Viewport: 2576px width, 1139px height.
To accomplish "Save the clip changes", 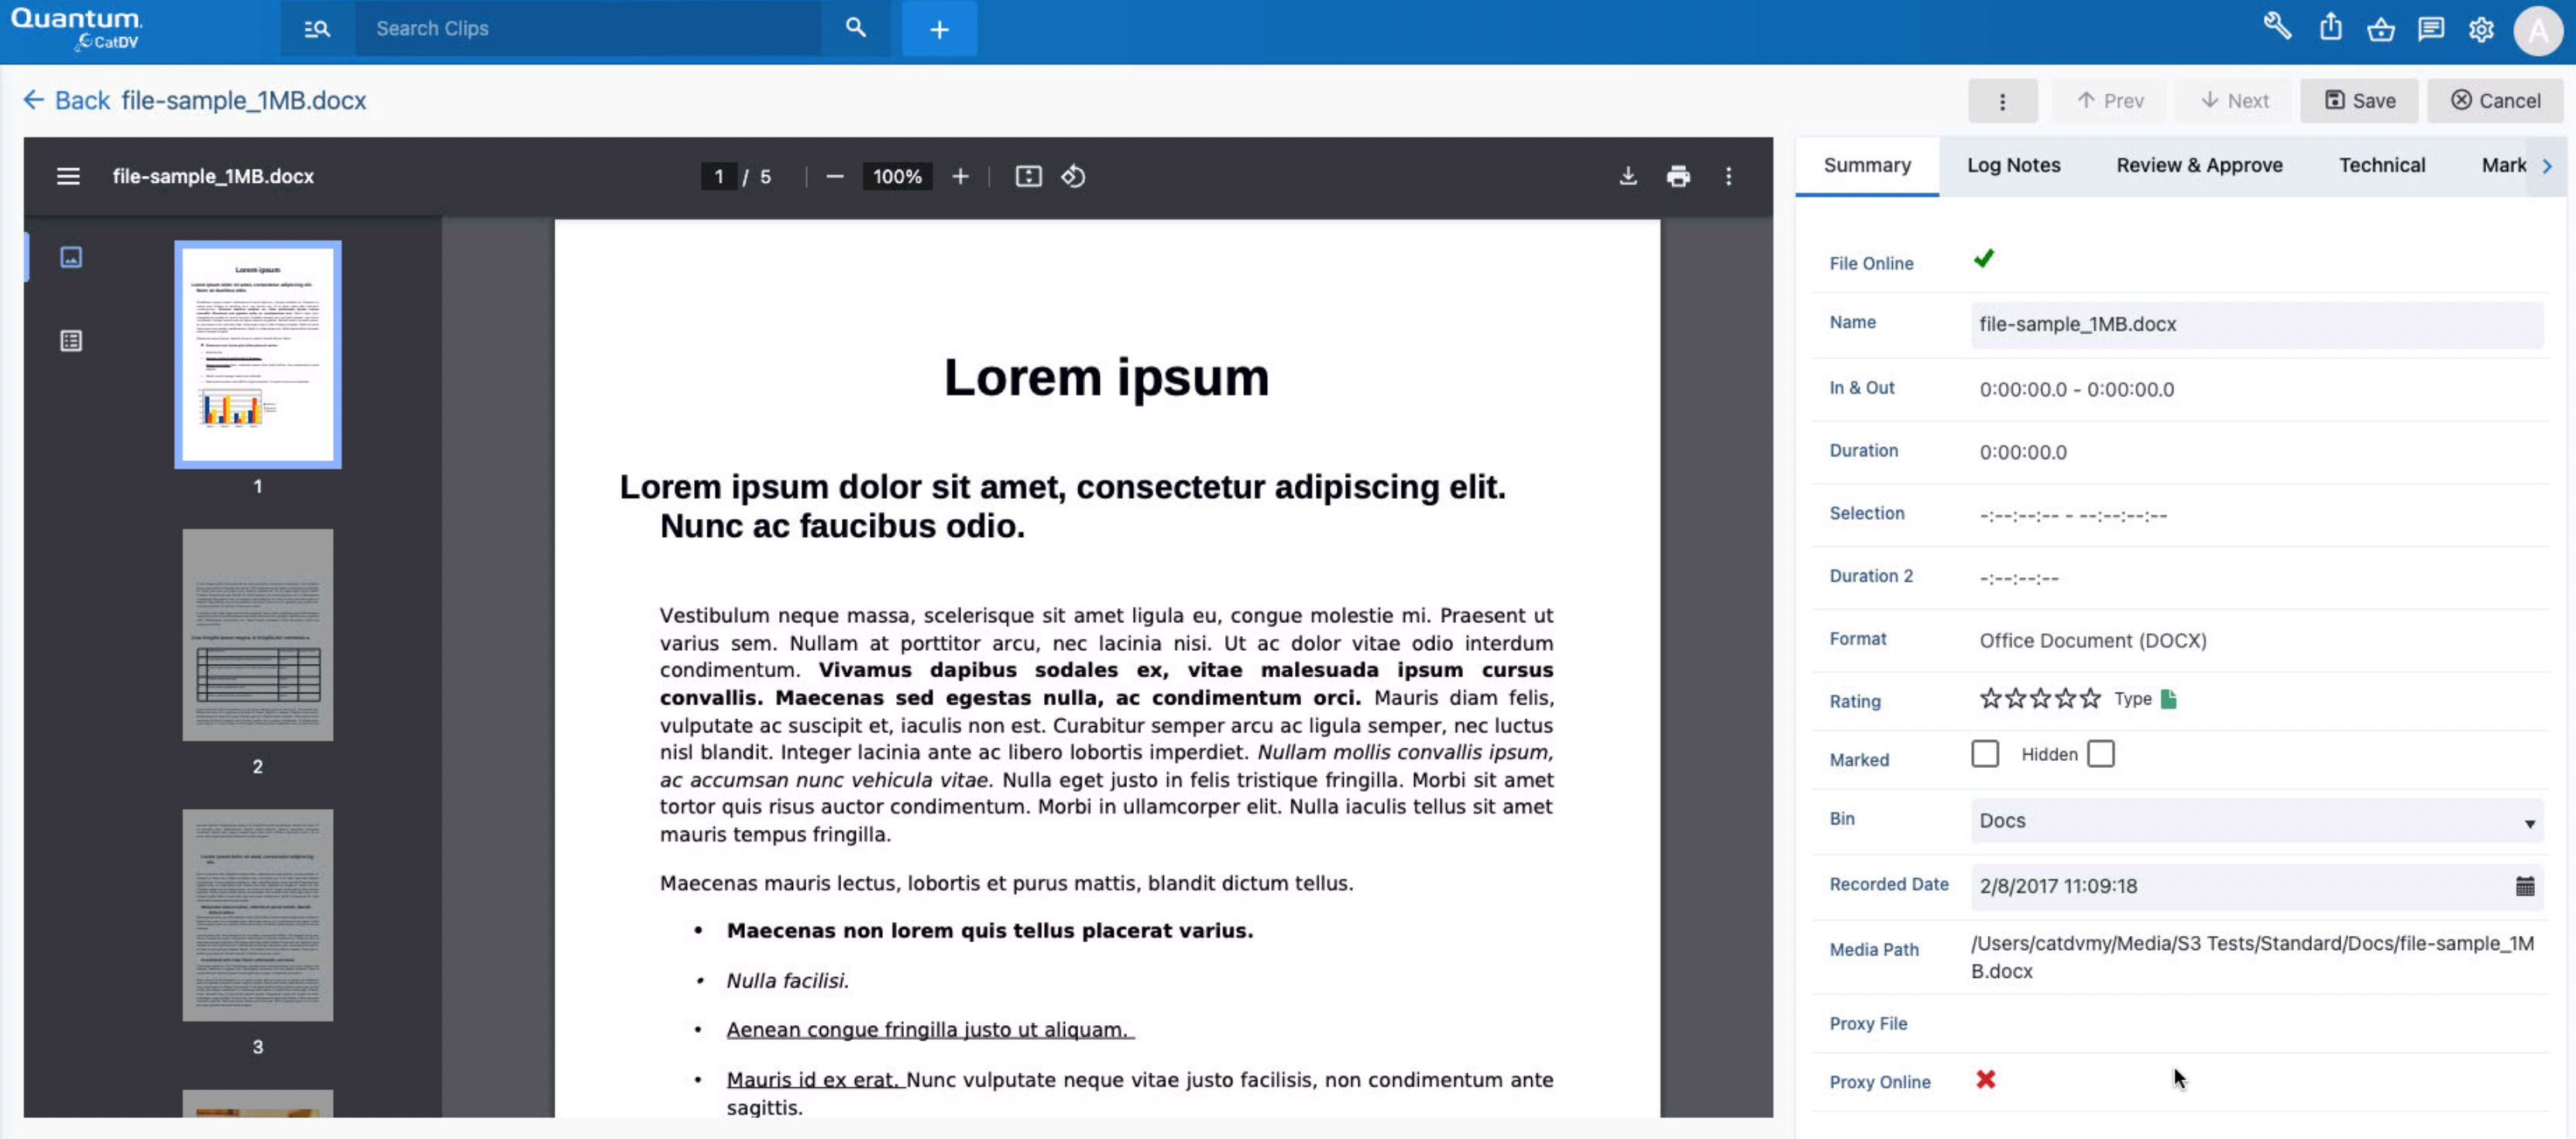I will [x=2359, y=101].
